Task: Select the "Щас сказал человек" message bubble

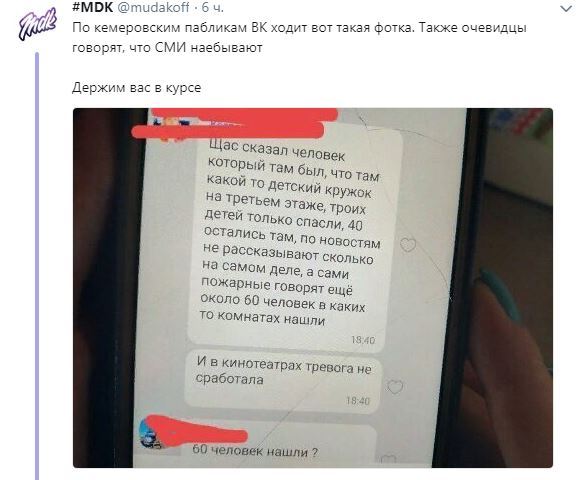Action: pyautogui.click(x=294, y=238)
